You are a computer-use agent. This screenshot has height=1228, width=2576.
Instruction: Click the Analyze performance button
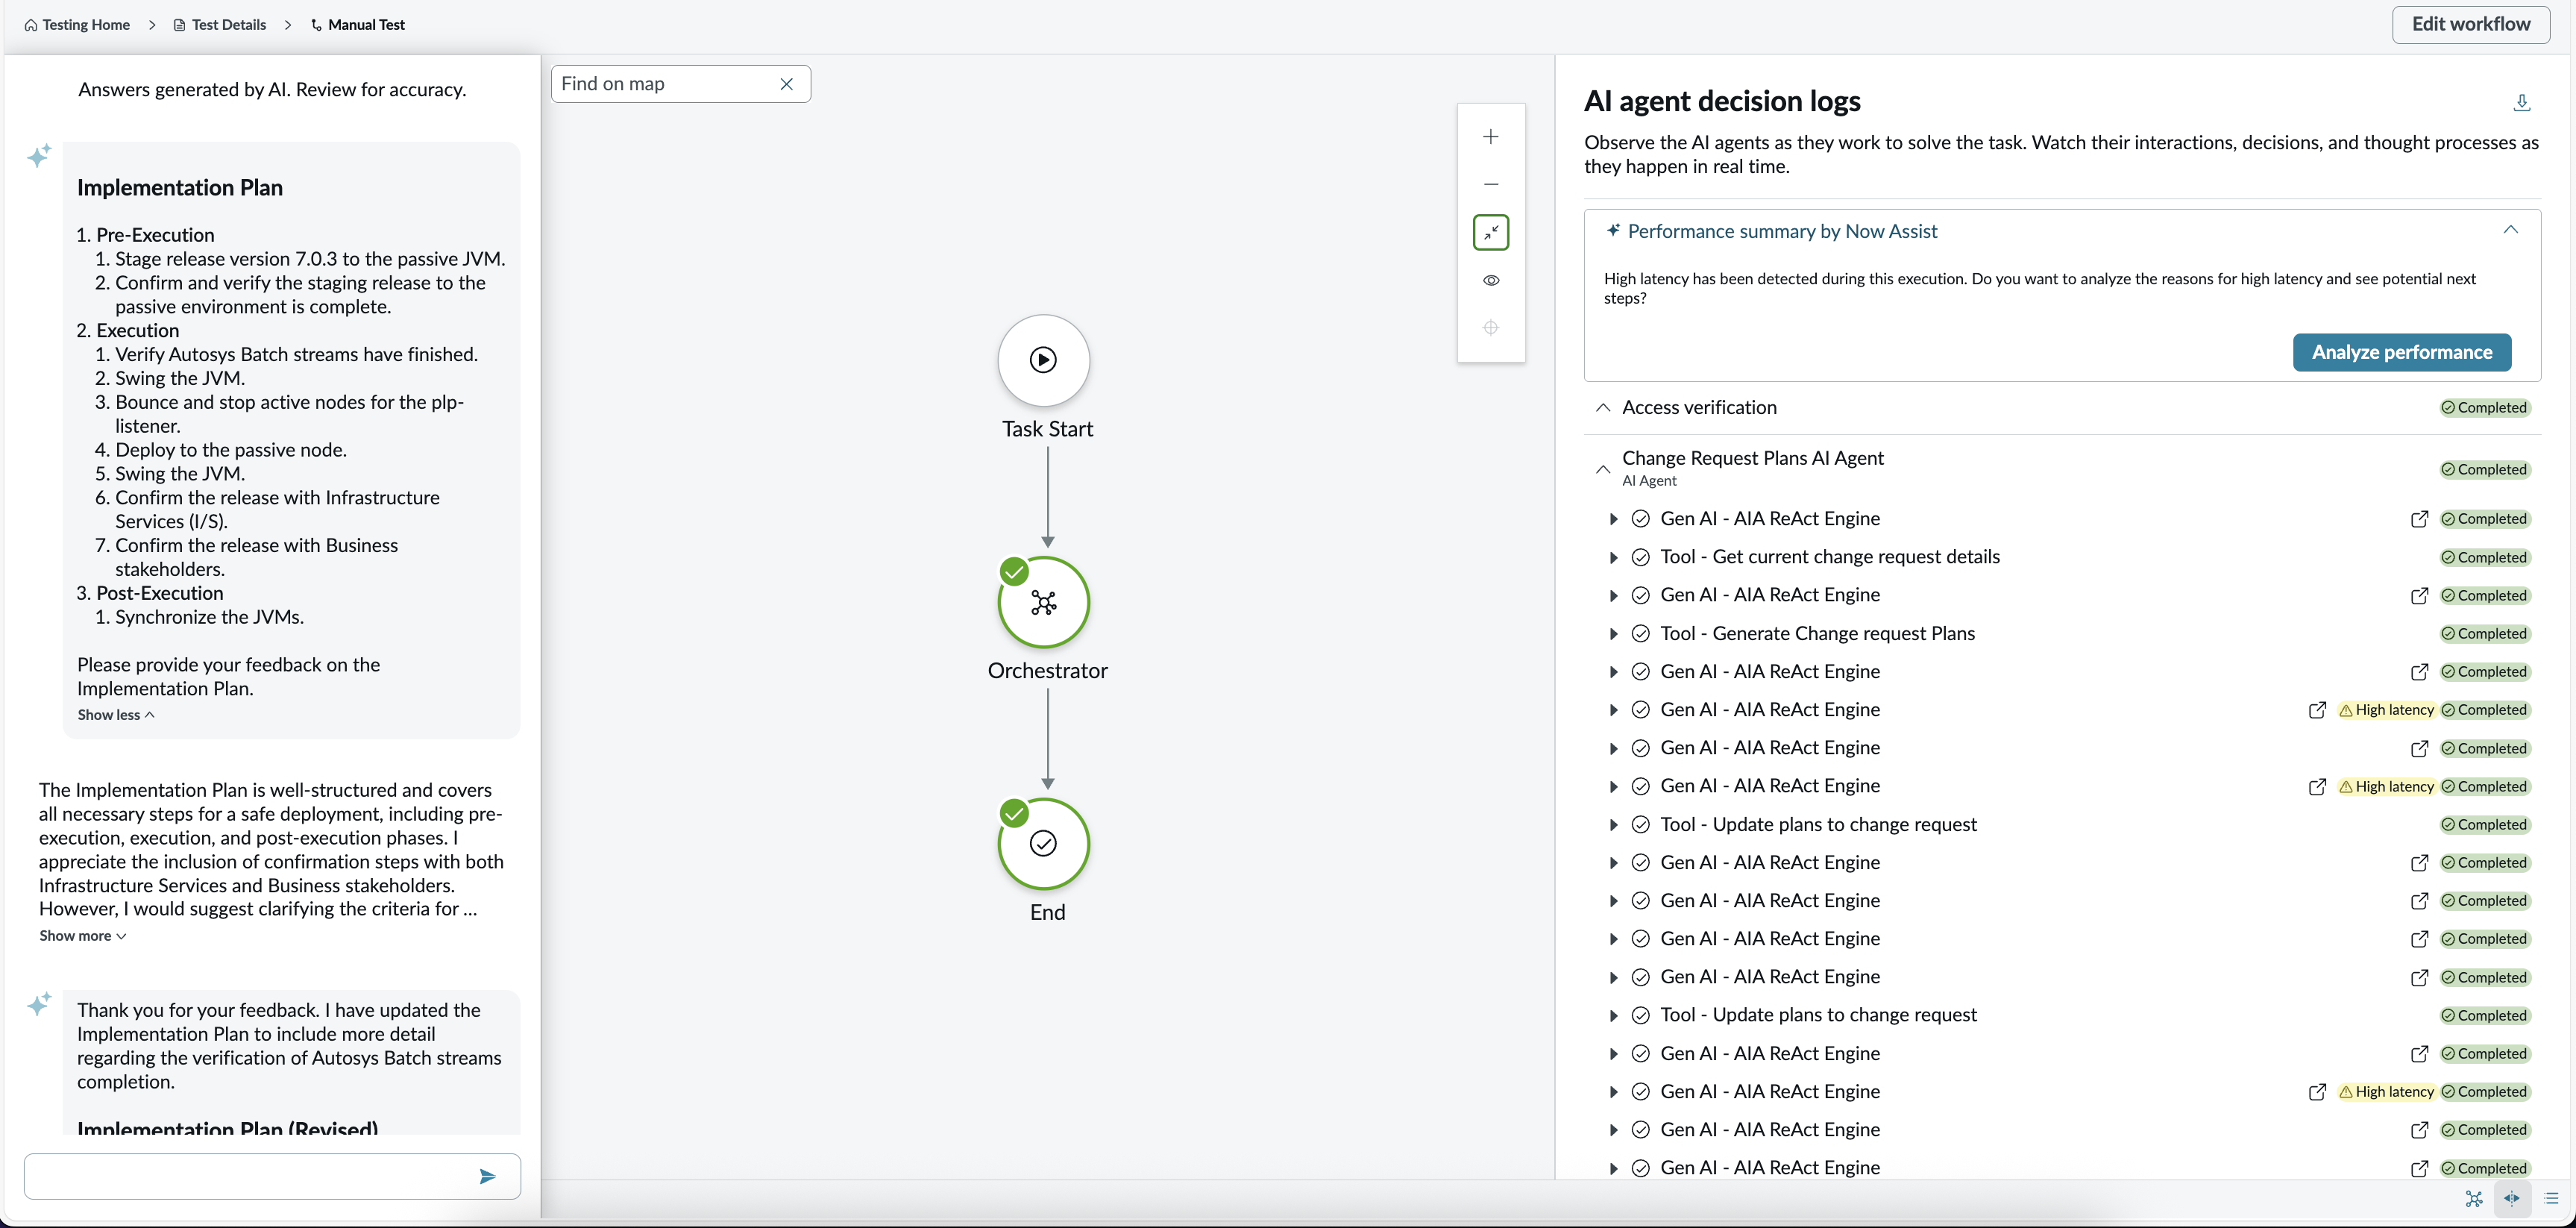point(2401,352)
